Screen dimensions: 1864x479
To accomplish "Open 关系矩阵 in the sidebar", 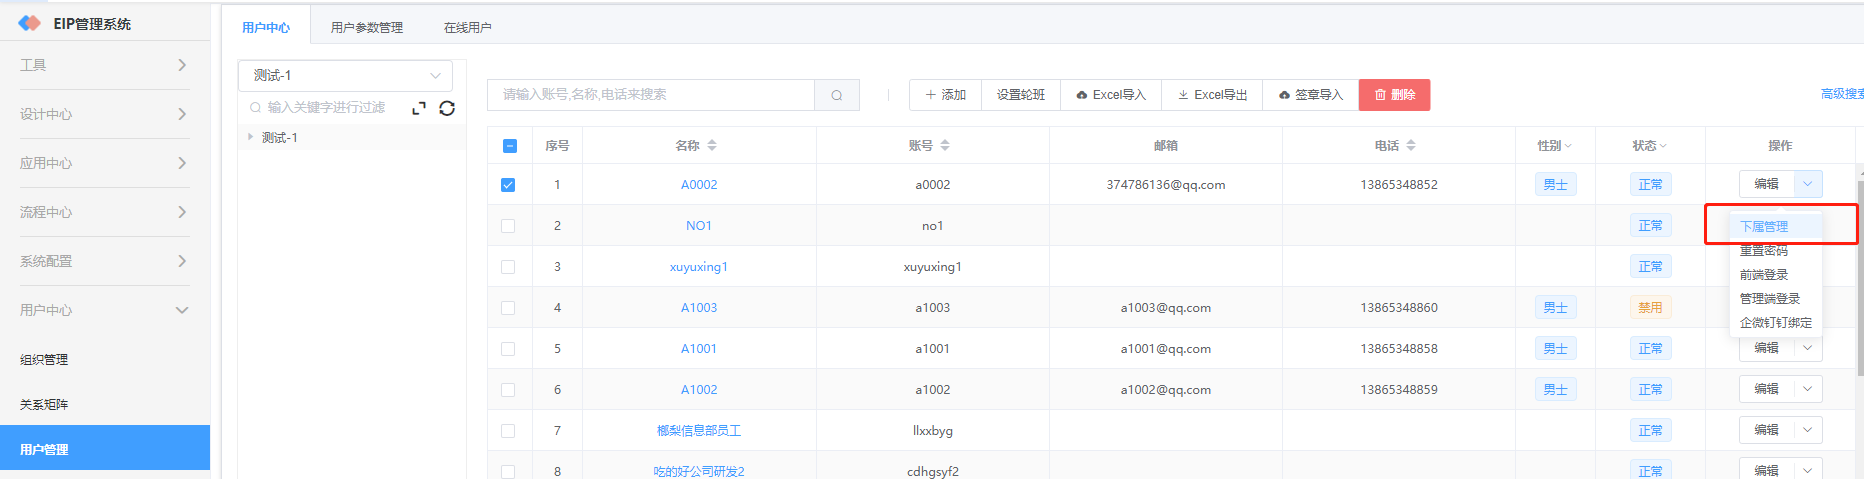I will (x=105, y=405).
